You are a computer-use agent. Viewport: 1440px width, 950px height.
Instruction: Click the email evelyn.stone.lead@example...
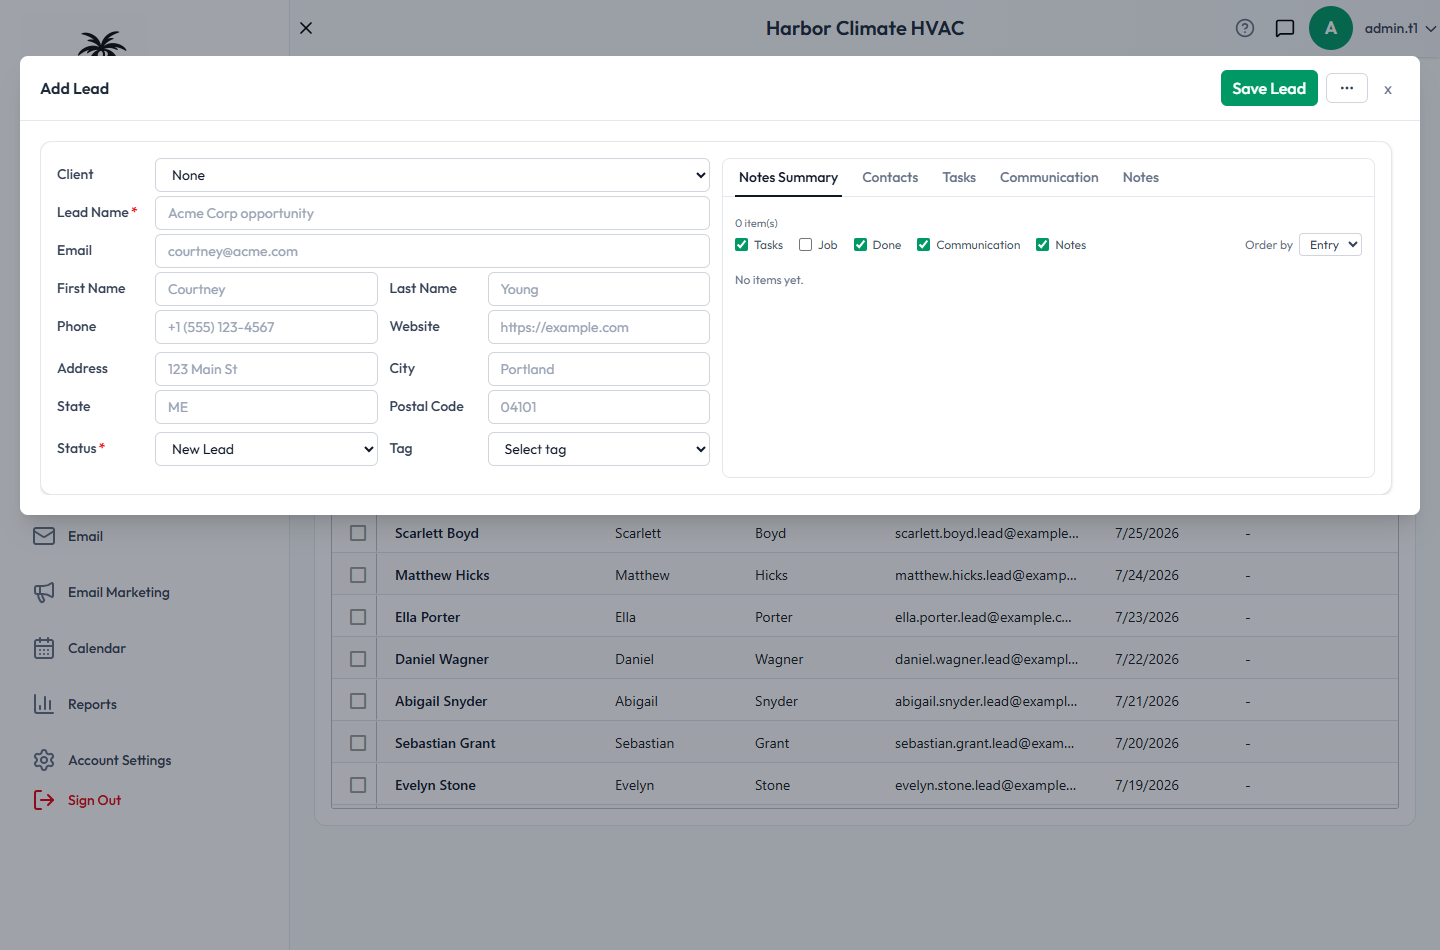[985, 785]
